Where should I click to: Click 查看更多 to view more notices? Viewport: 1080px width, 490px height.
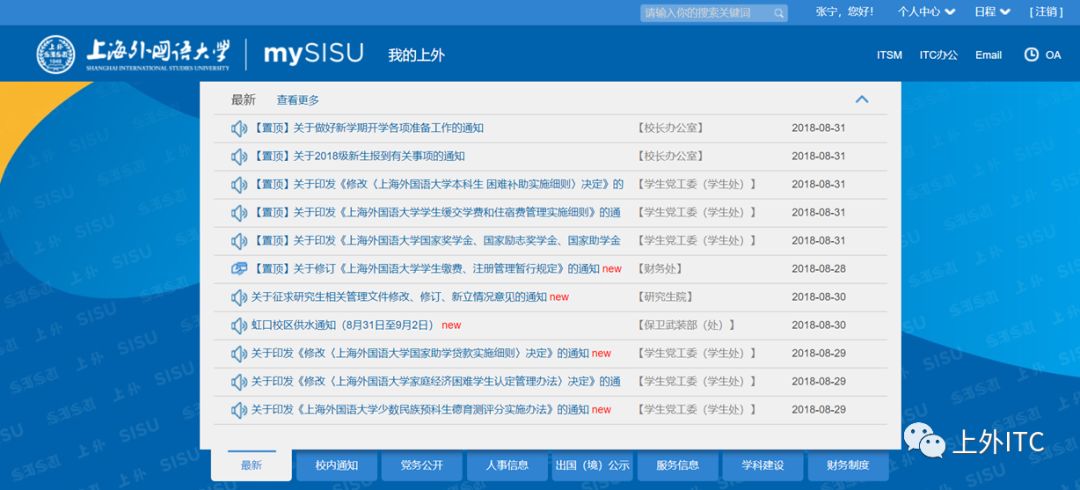tap(298, 100)
